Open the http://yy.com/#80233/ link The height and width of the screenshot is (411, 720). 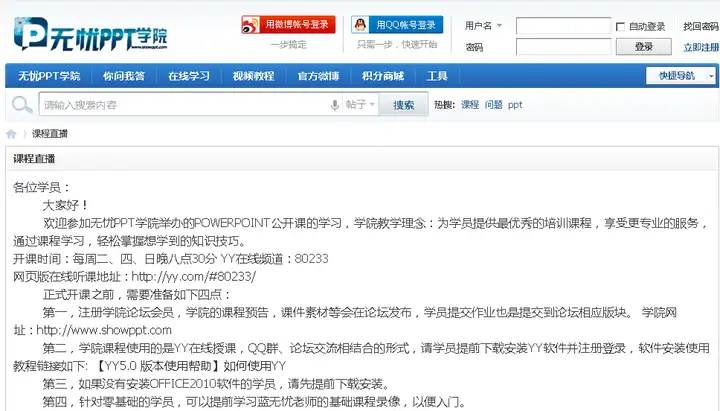[193, 277]
